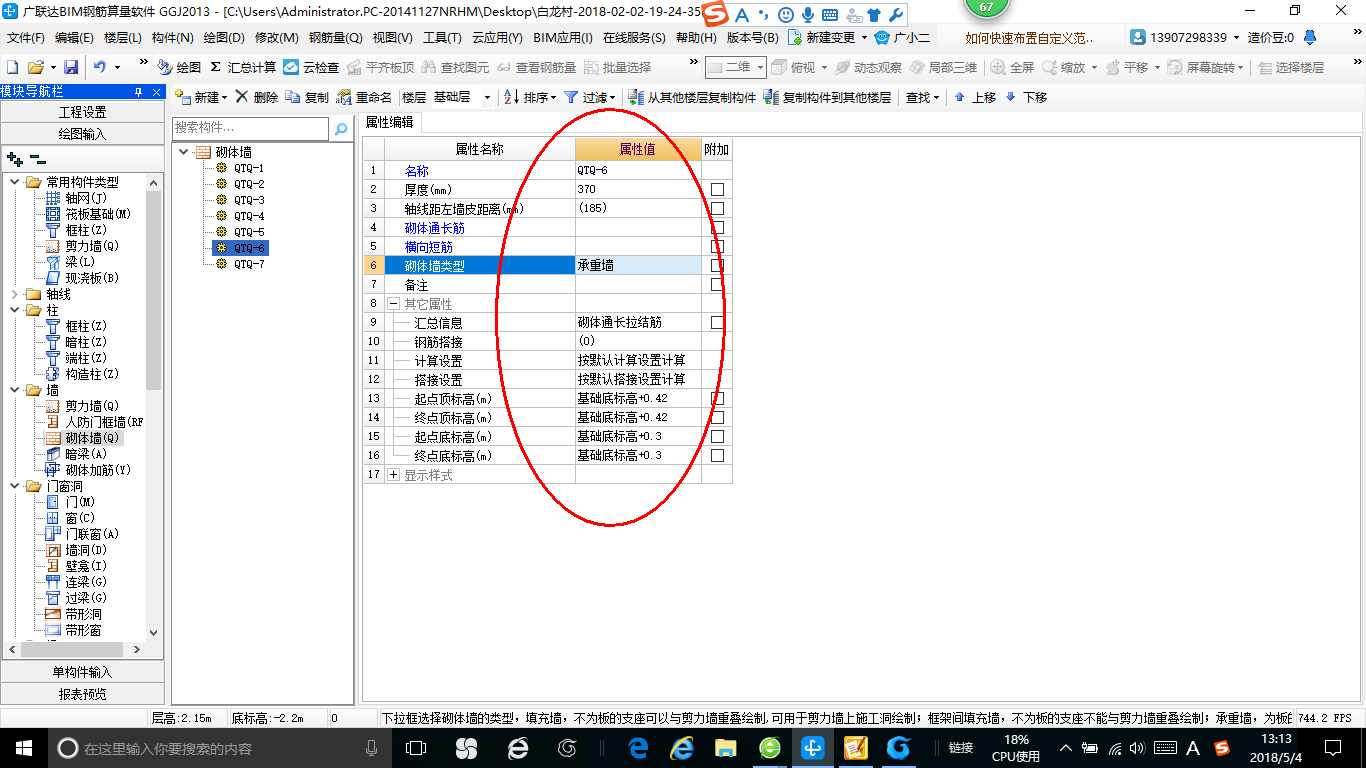Image resolution: width=1366 pixels, height=768 pixels.
Task: Open the 文件(F) menu
Action: point(26,37)
